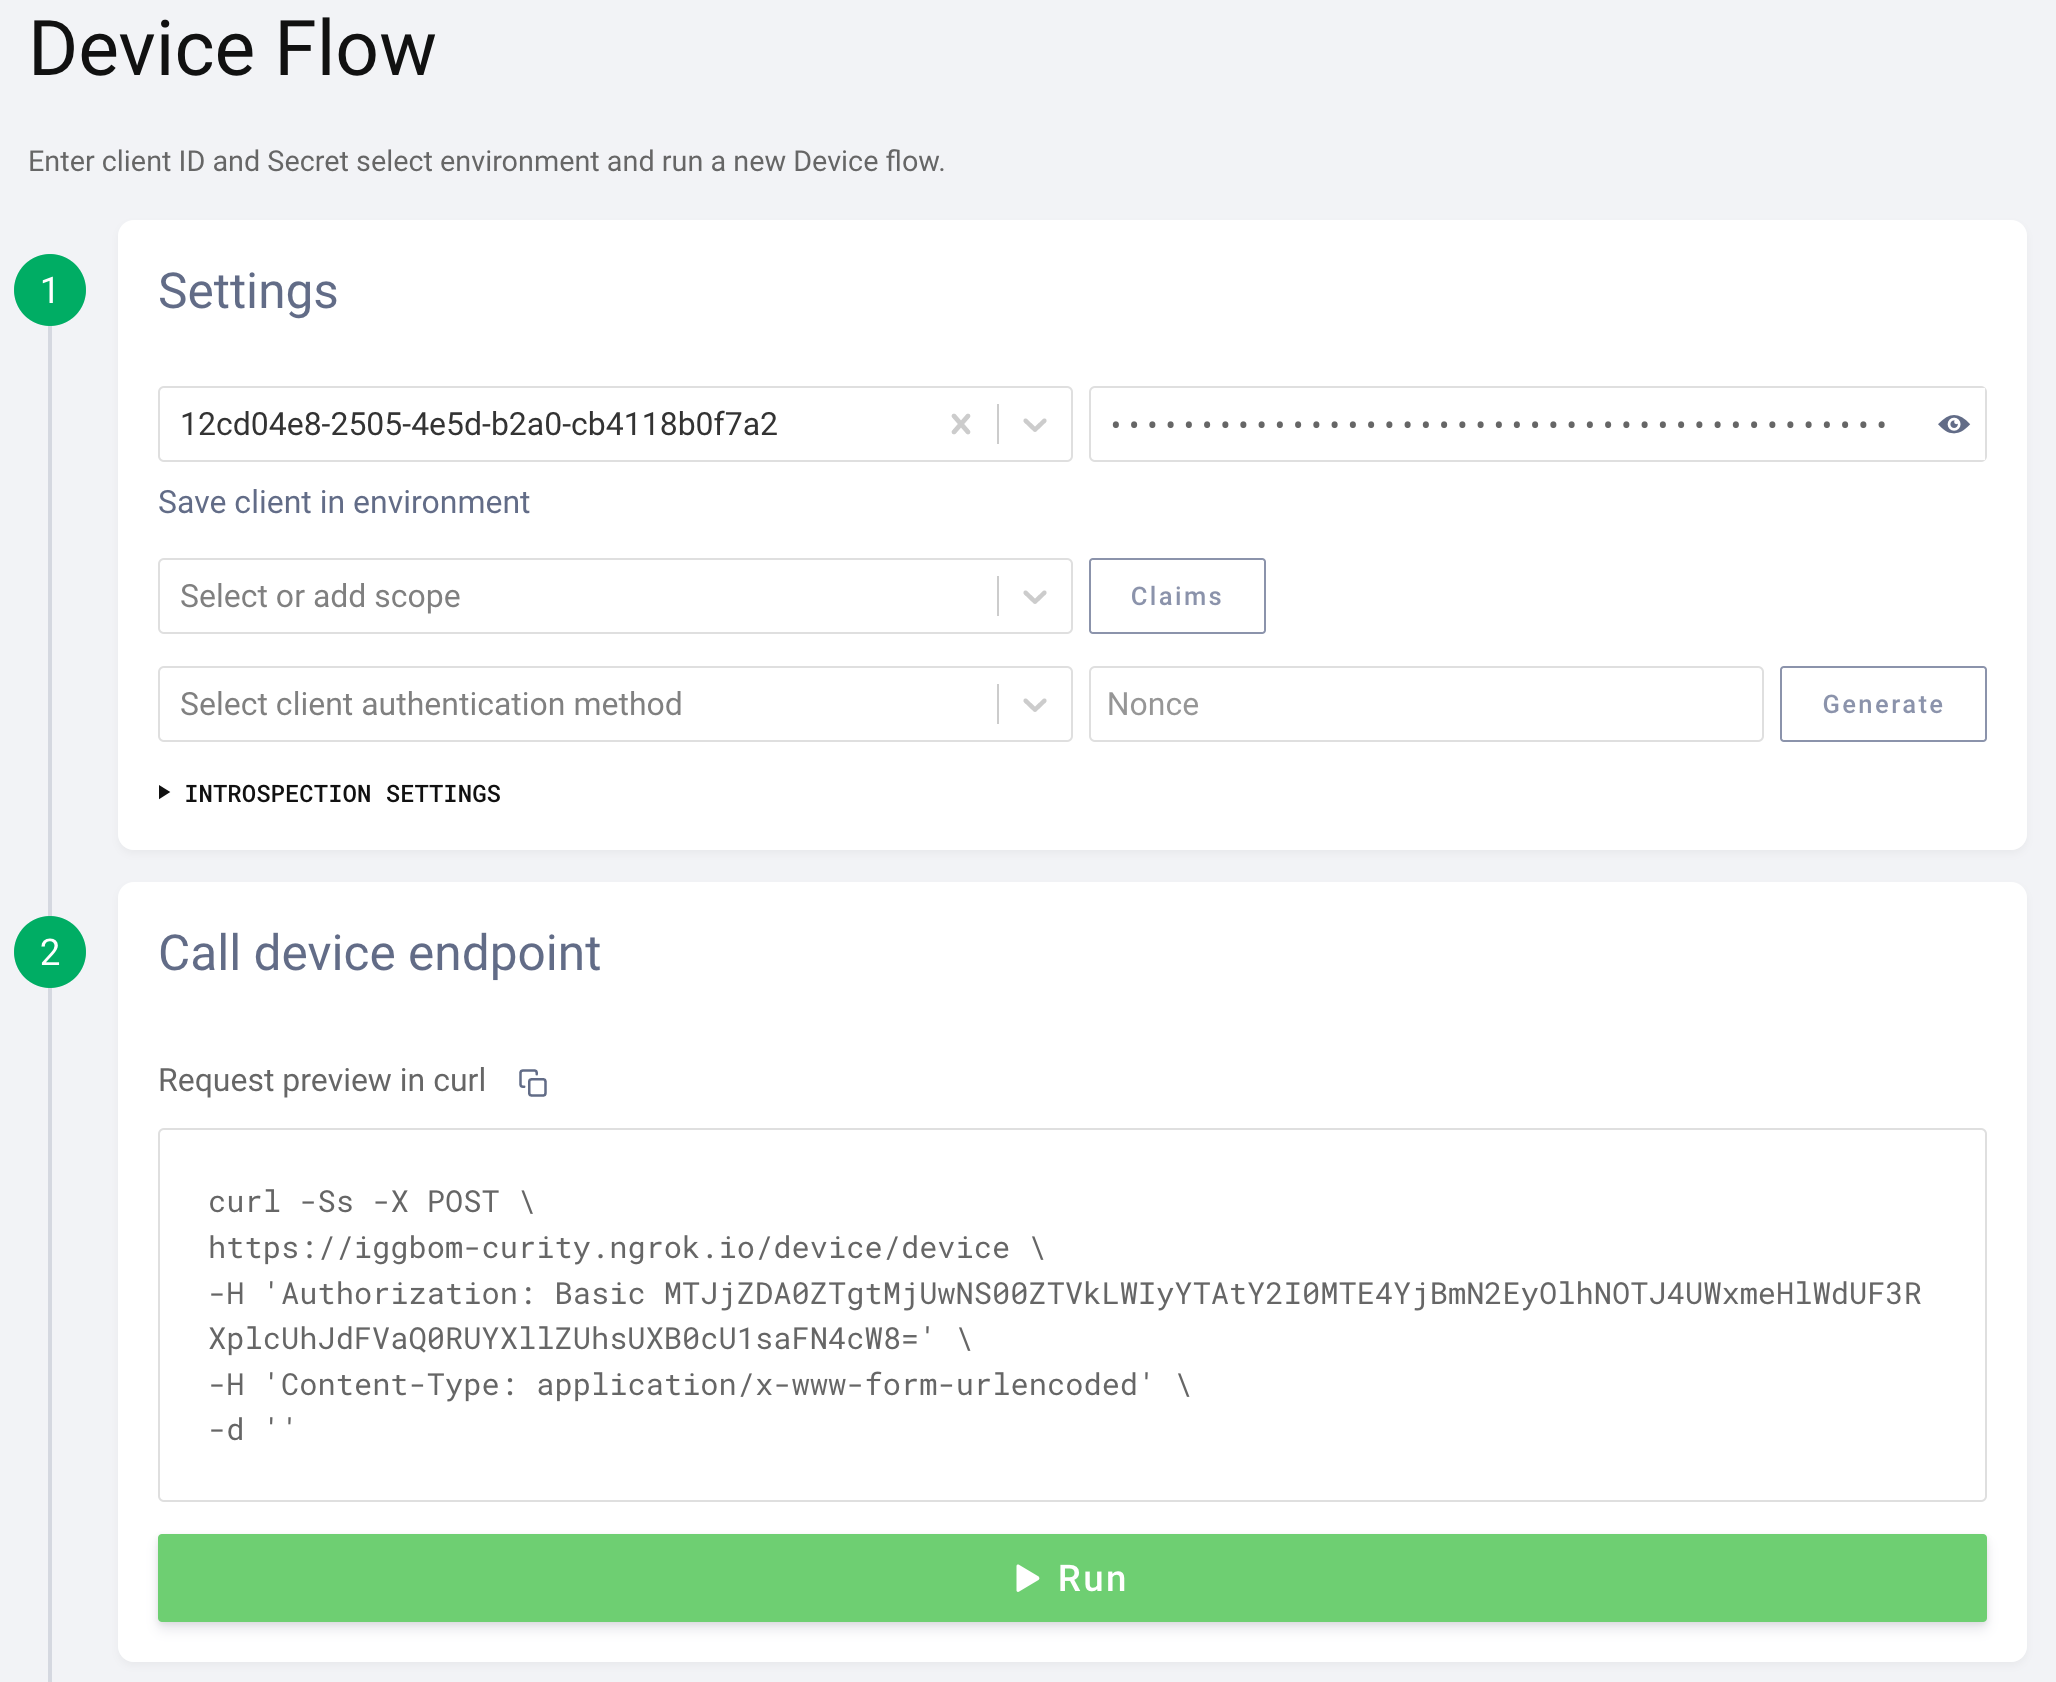Generate a nonce value
Image resolution: width=2056 pixels, height=1682 pixels.
click(1882, 704)
